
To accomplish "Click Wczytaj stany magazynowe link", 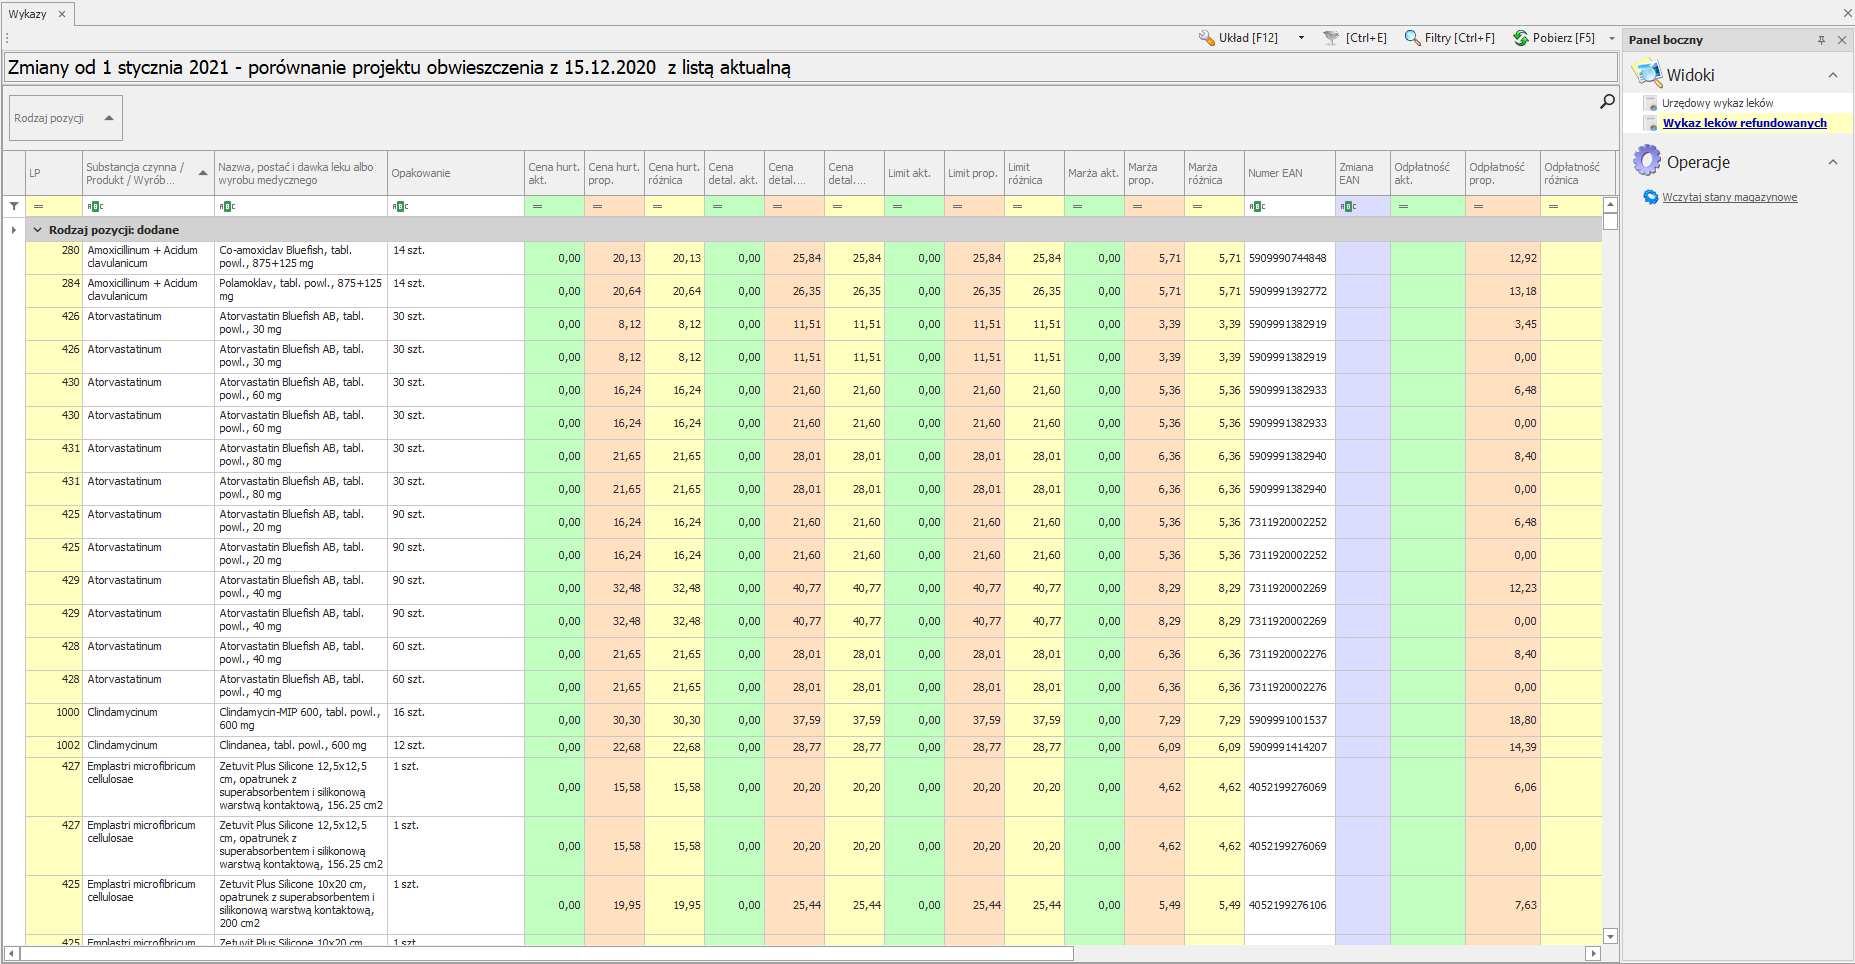I will [1729, 198].
